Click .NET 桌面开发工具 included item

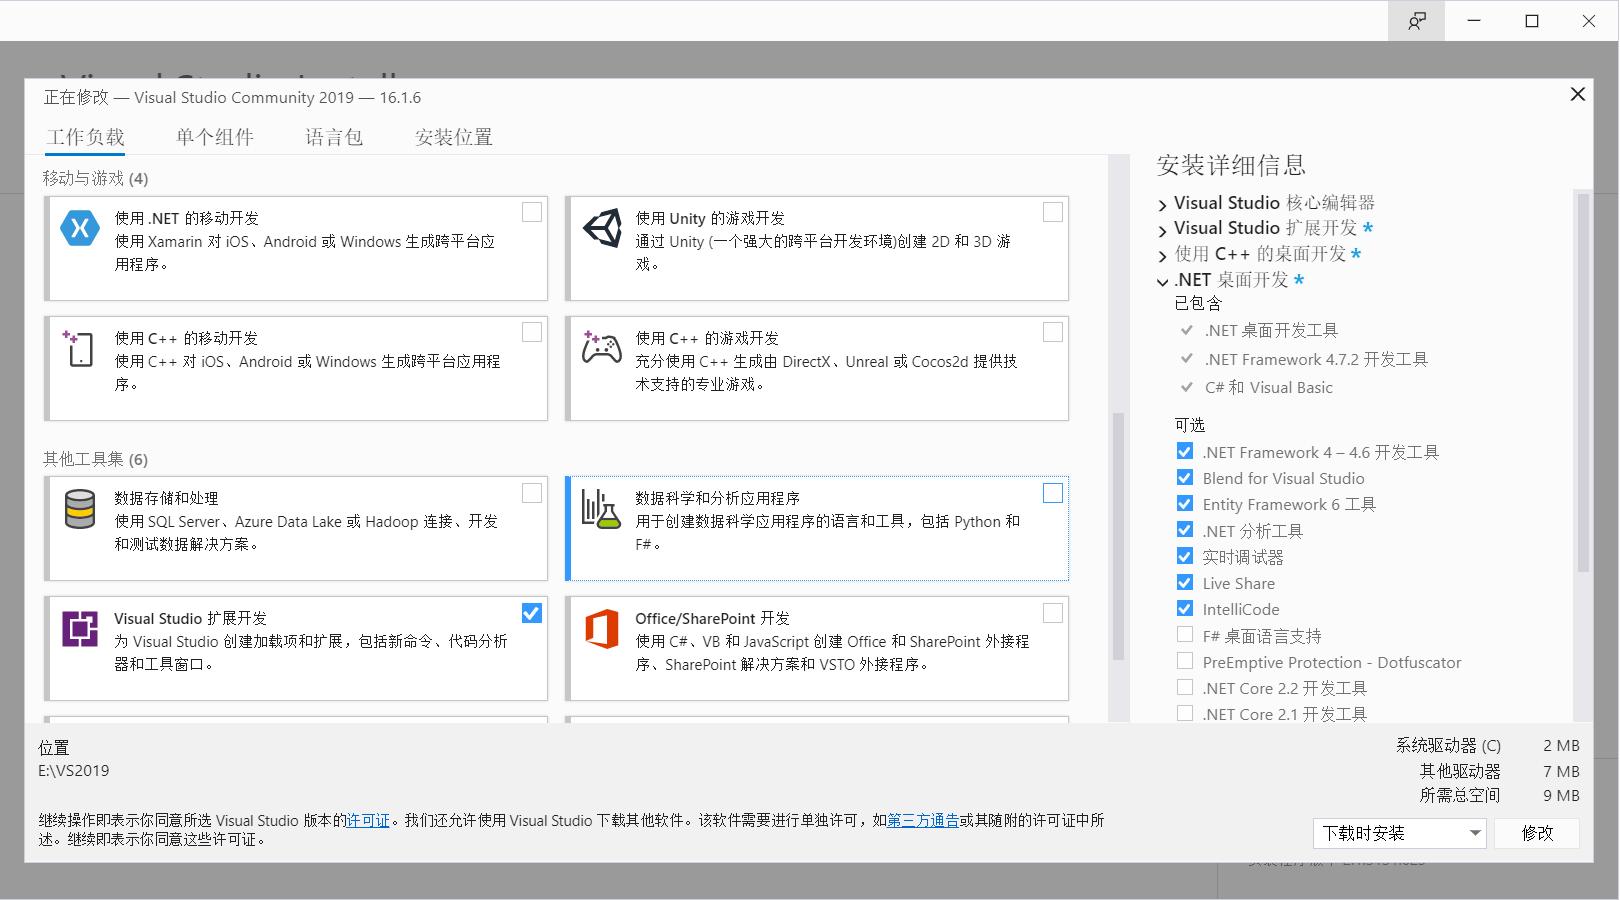pos(1270,330)
